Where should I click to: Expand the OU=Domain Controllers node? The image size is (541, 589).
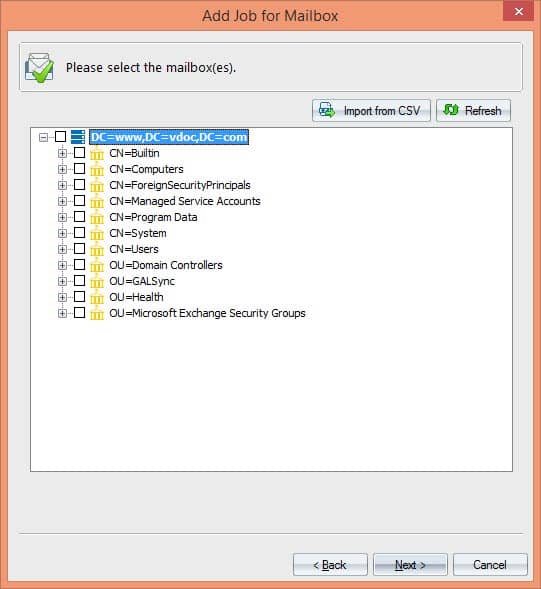pyautogui.click(x=62, y=266)
